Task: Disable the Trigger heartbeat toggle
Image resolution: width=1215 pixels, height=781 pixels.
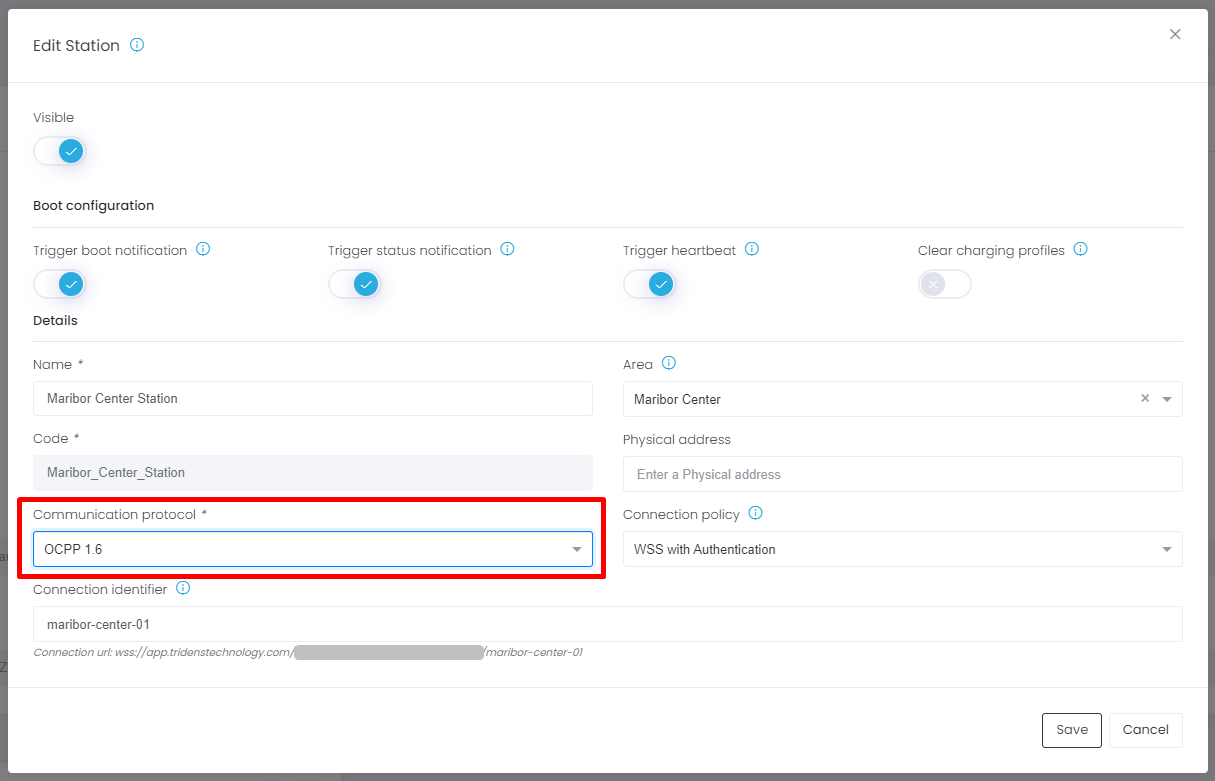Action: [x=649, y=284]
